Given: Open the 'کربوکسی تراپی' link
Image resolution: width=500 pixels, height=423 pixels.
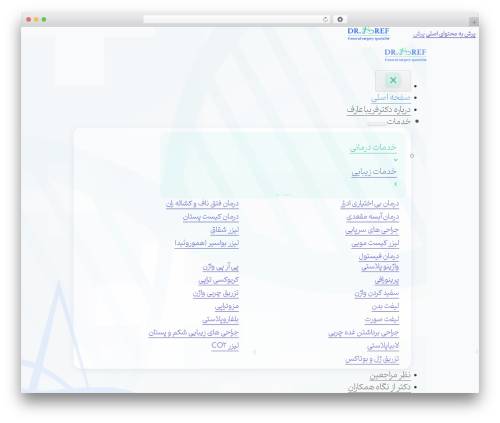Looking at the screenshot, I should 219,280.
